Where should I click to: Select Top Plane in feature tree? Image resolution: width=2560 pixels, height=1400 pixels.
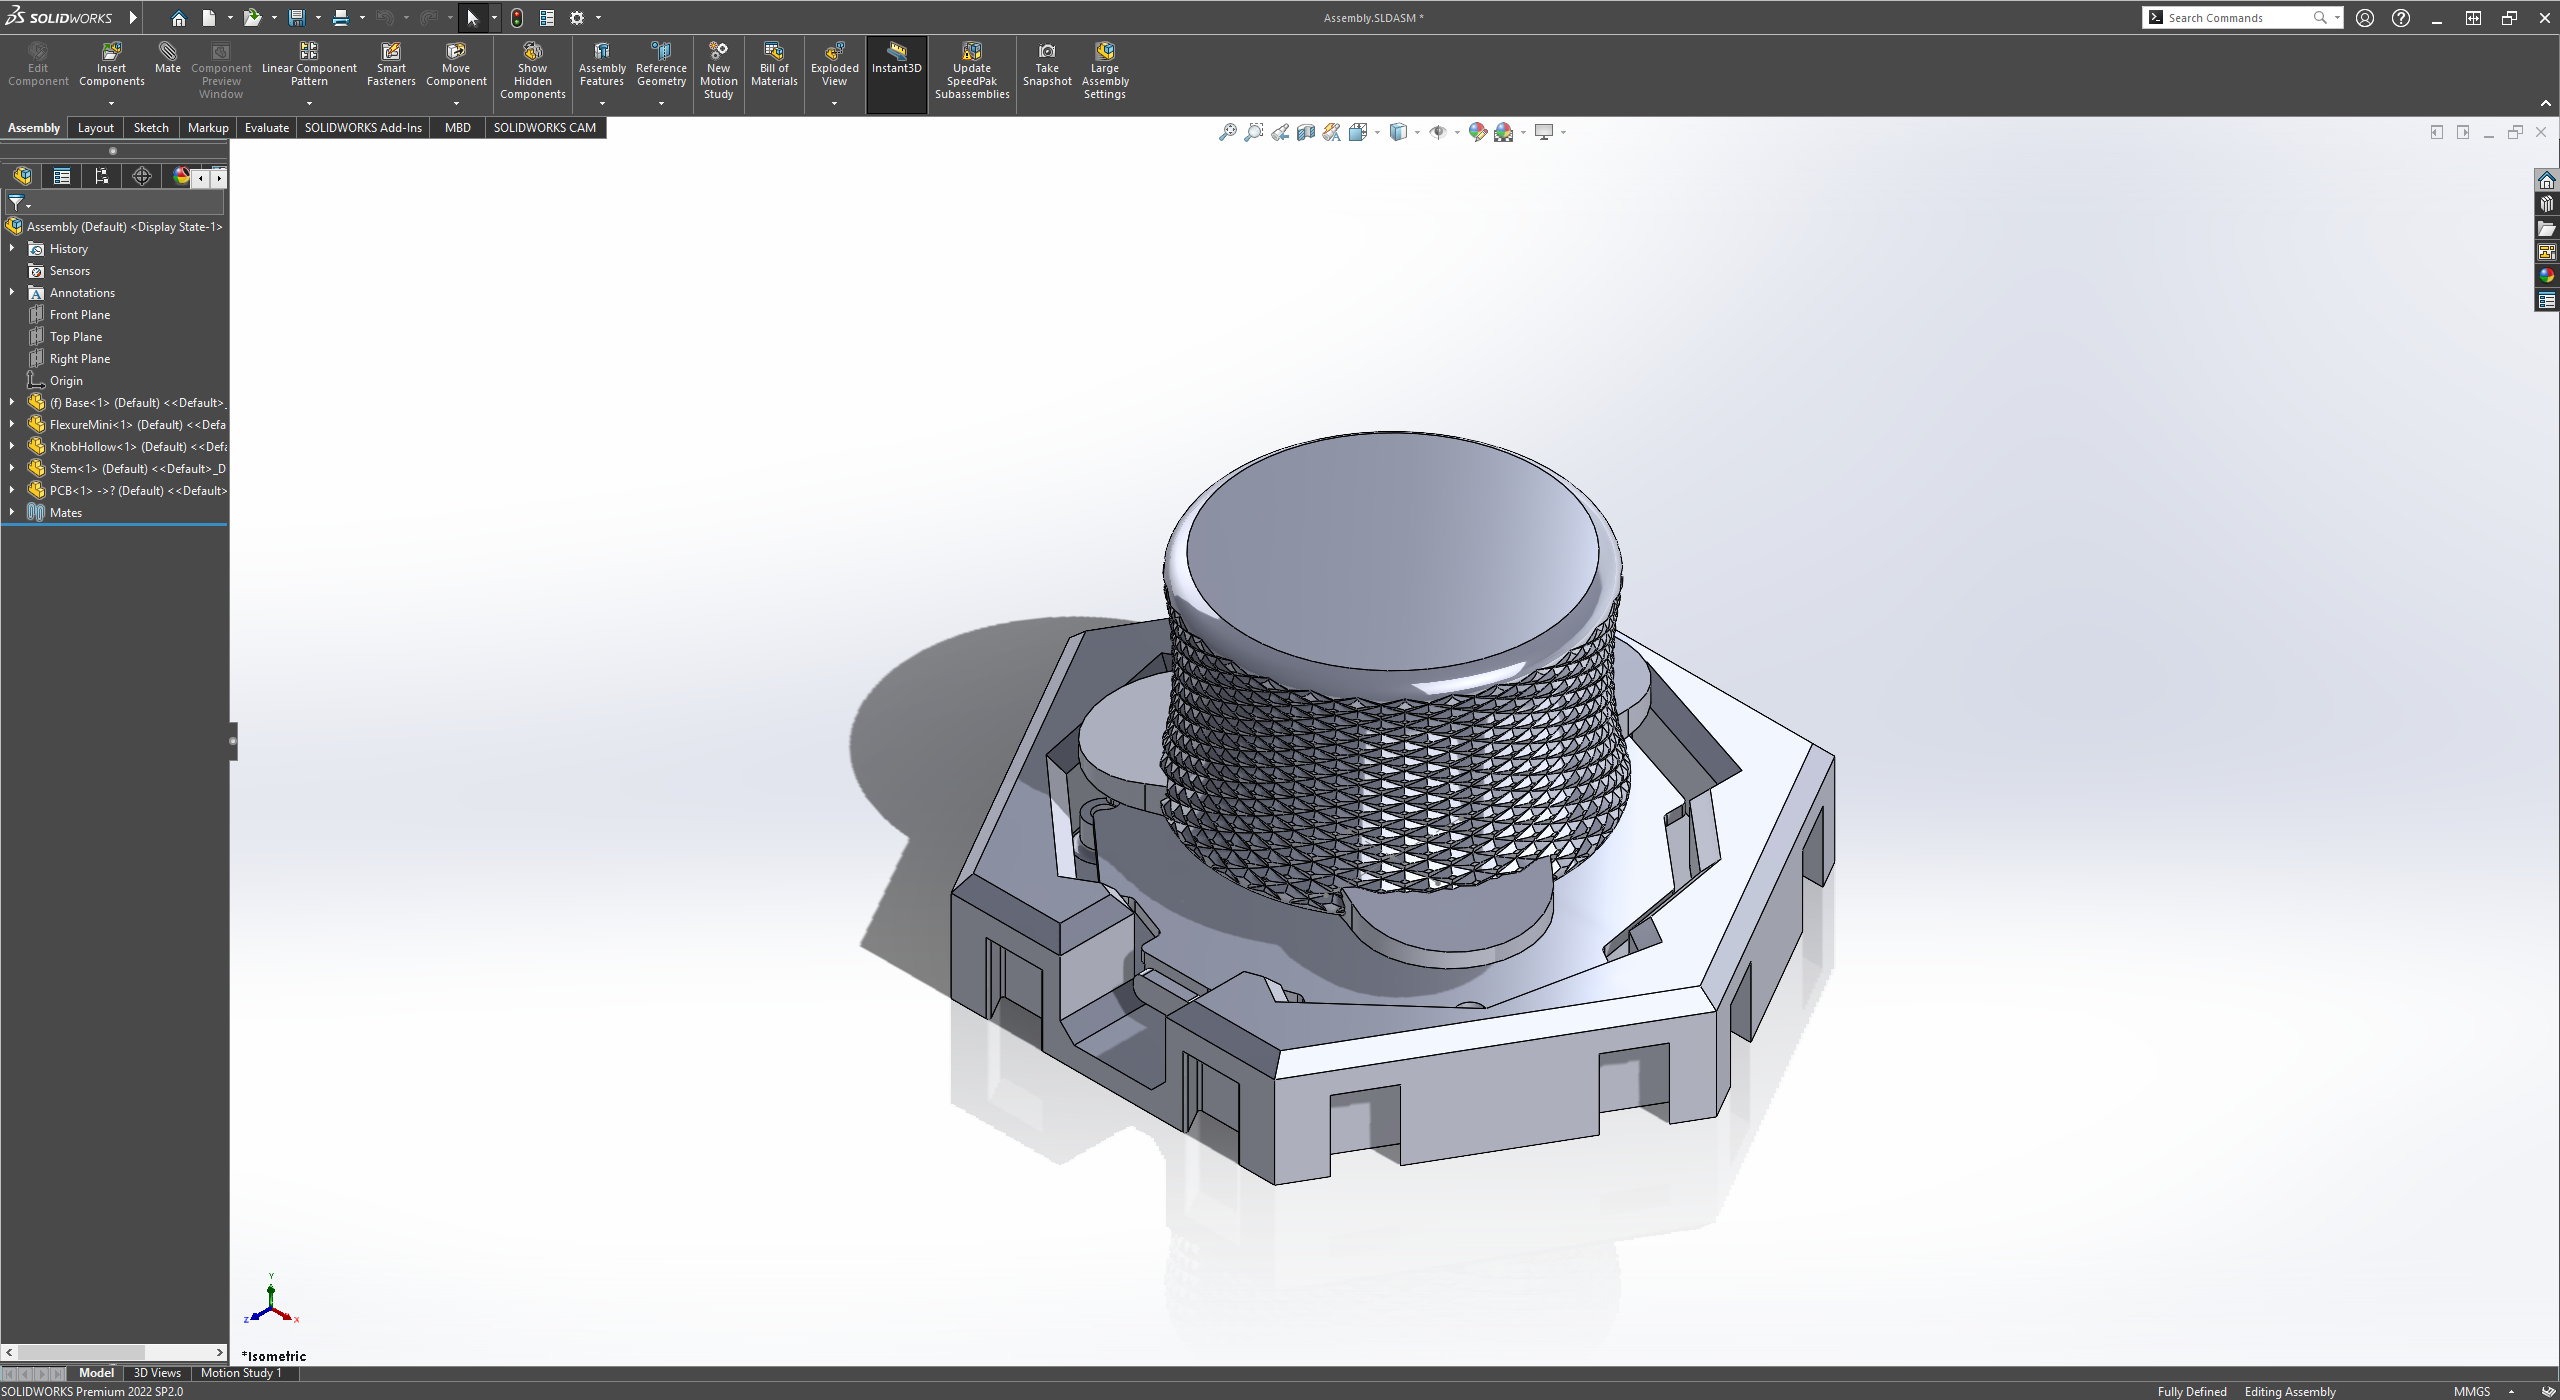(76, 337)
